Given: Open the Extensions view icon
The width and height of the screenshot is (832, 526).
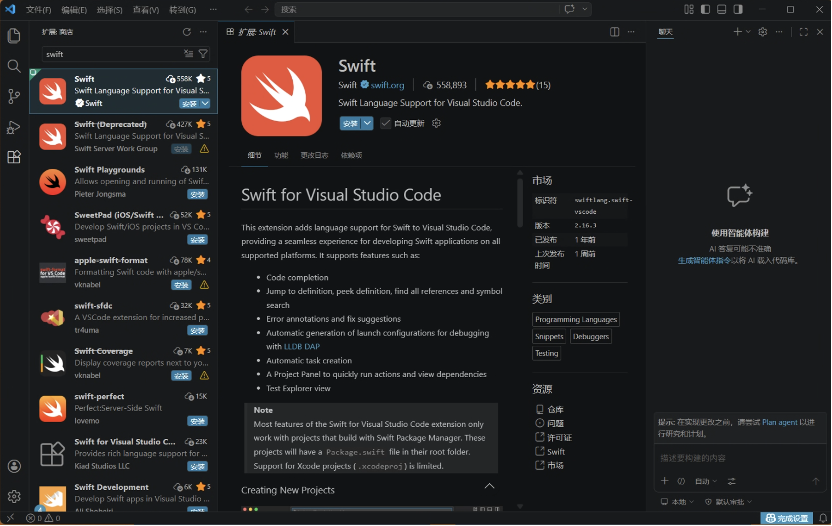Looking at the screenshot, I should point(14,157).
